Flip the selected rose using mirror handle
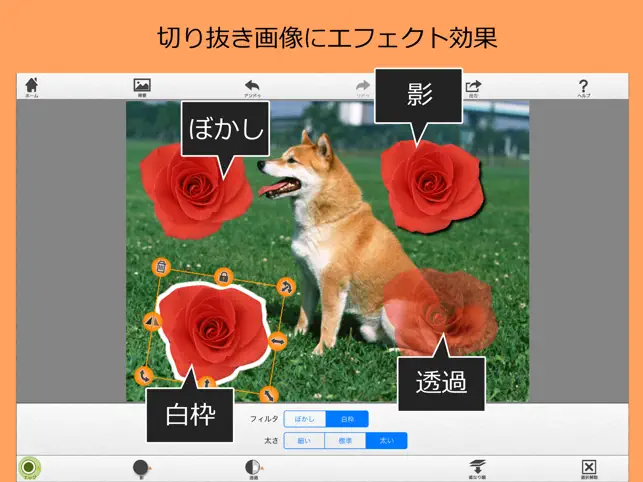Image resolution: width=643 pixels, height=482 pixels. pyautogui.click(x=152, y=321)
